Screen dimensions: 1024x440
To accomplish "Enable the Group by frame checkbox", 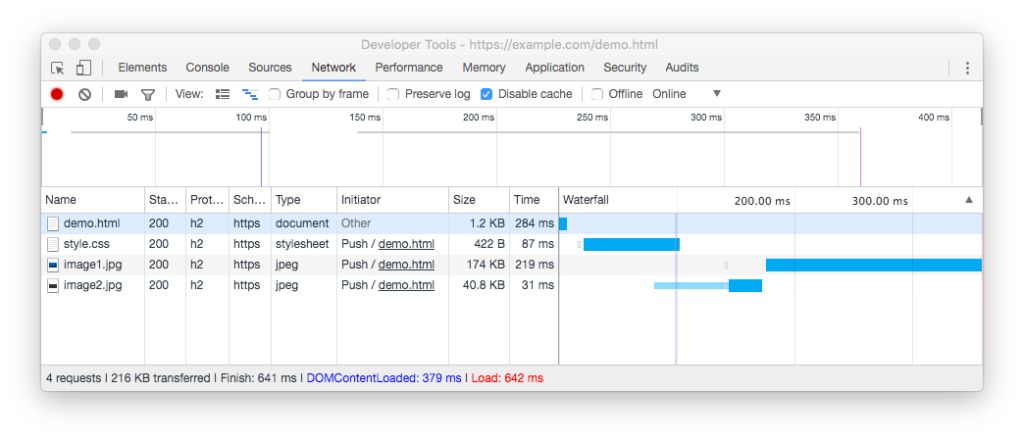I will pyautogui.click(x=275, y=94).
